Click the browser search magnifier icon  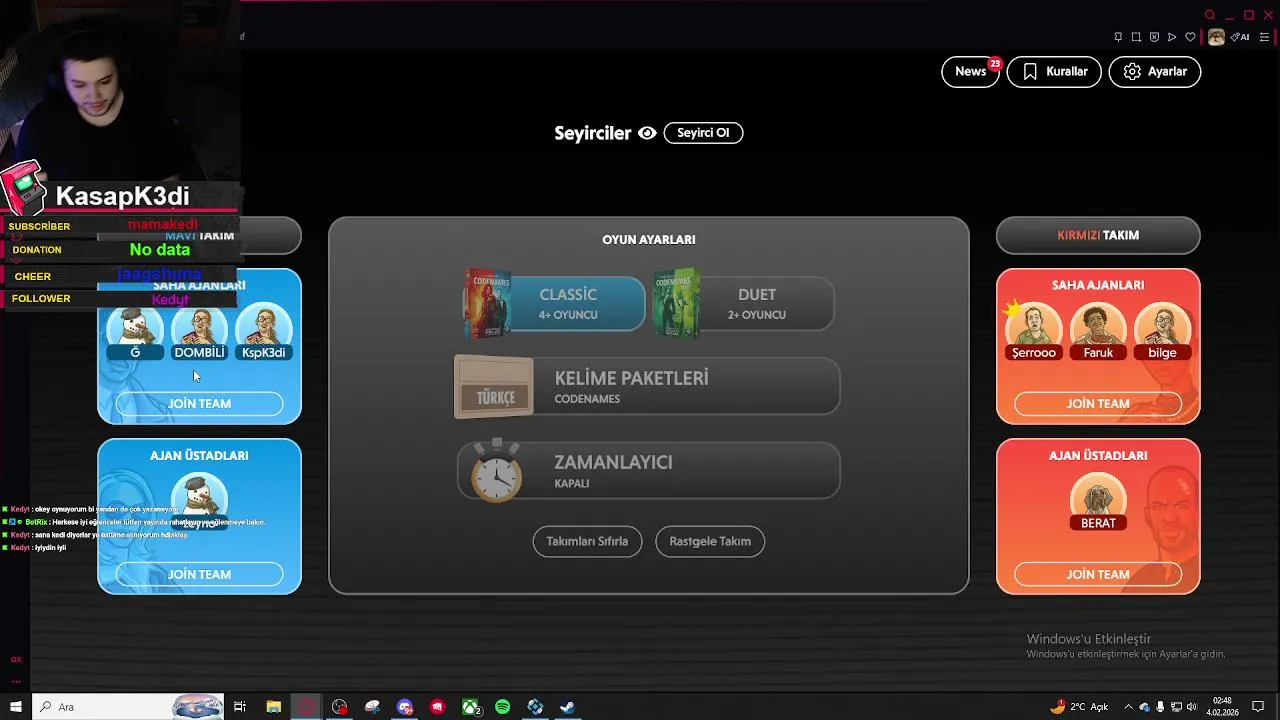pos(1210,15)
